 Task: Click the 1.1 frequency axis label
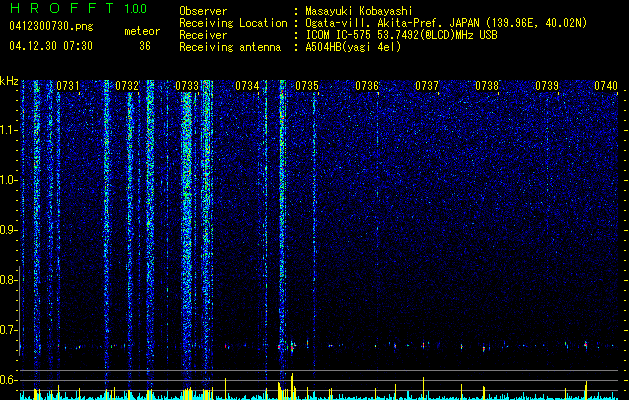(9, 130)
